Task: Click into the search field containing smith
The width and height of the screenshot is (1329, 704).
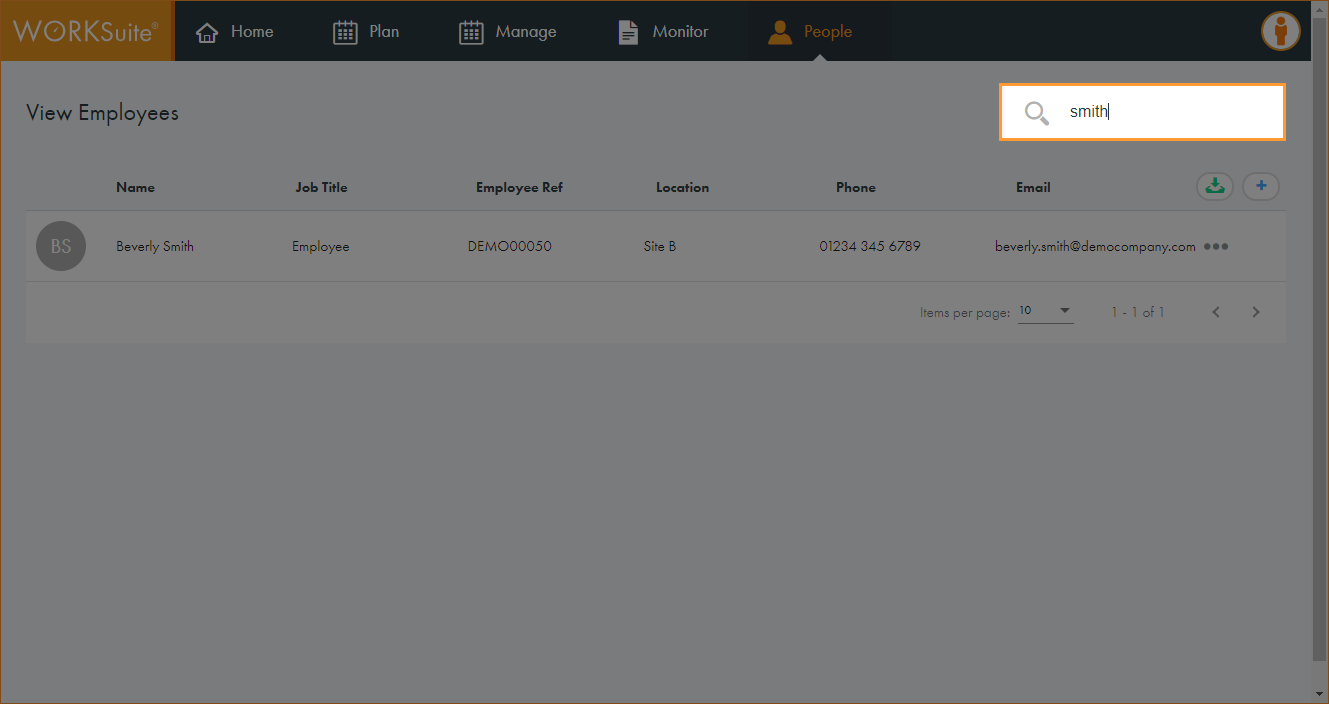Action: point(1160,112)
